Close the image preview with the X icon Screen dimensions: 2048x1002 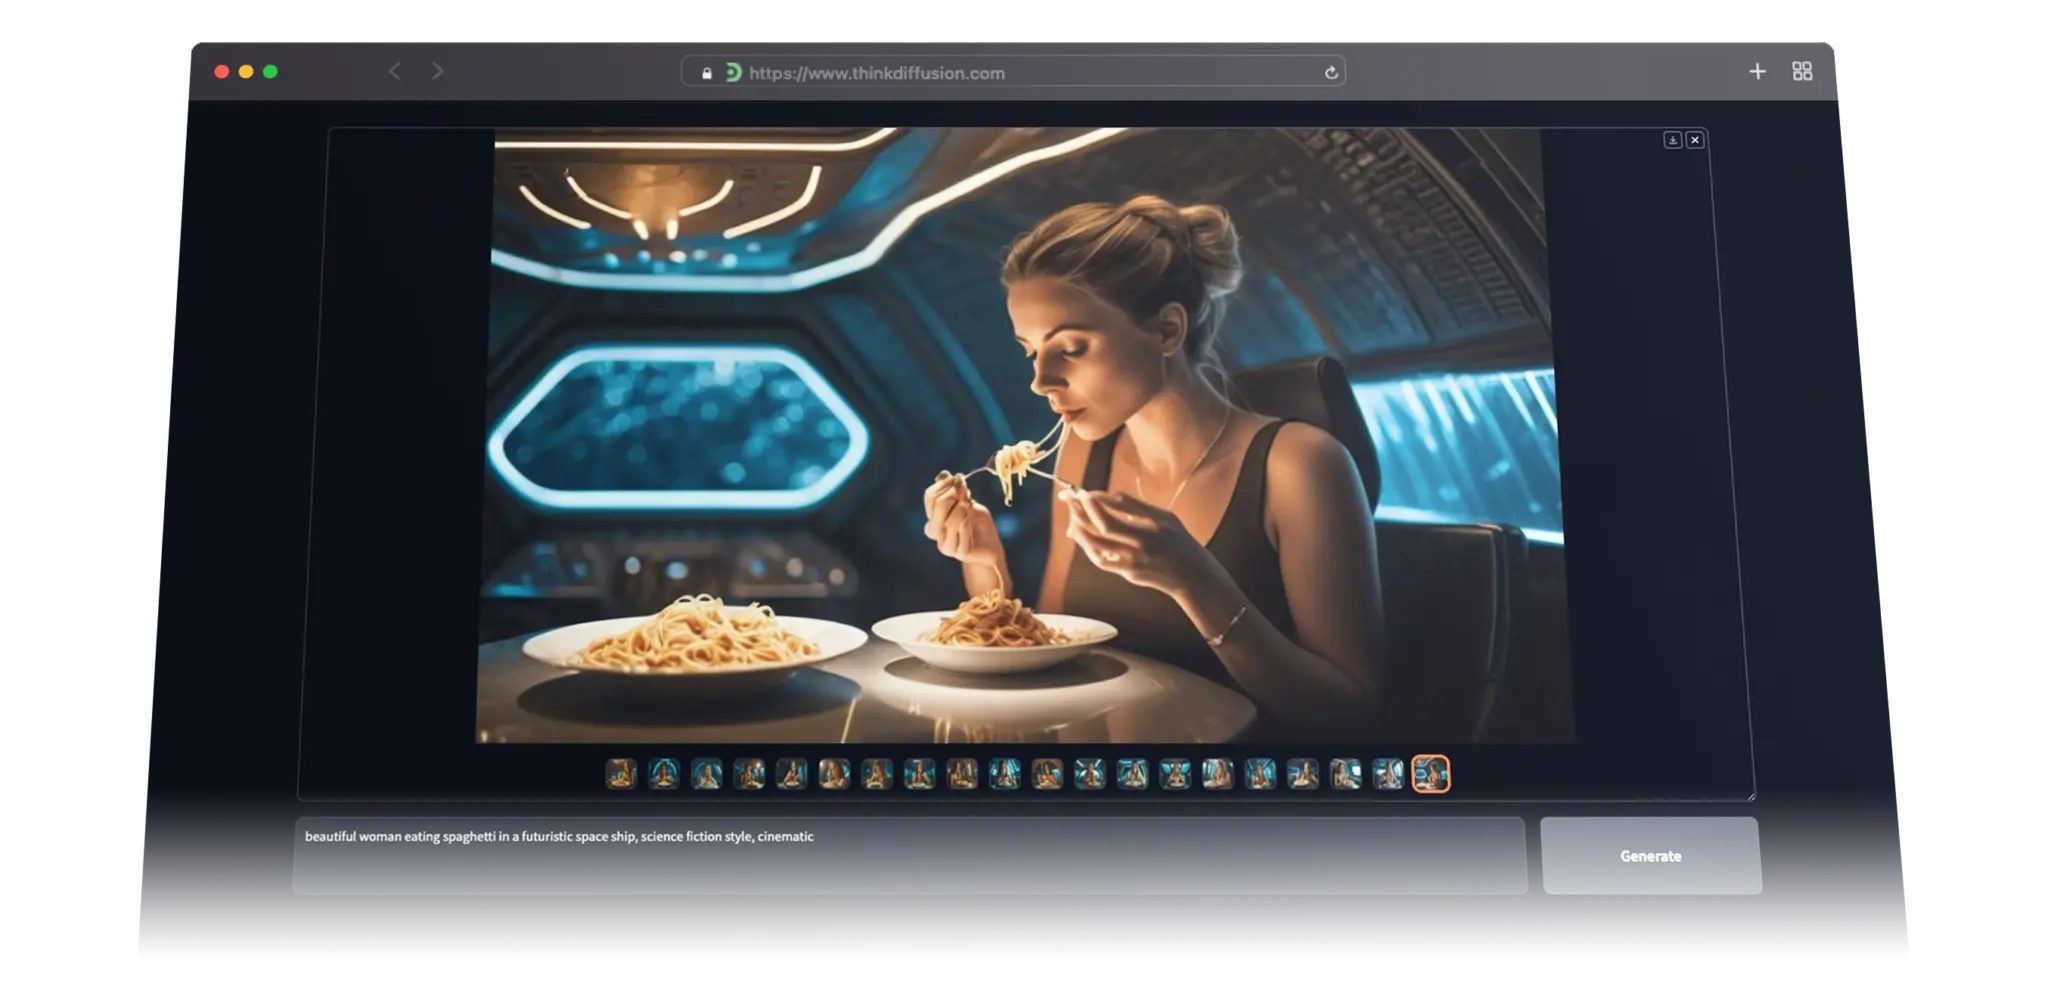tap(1695, 140)
